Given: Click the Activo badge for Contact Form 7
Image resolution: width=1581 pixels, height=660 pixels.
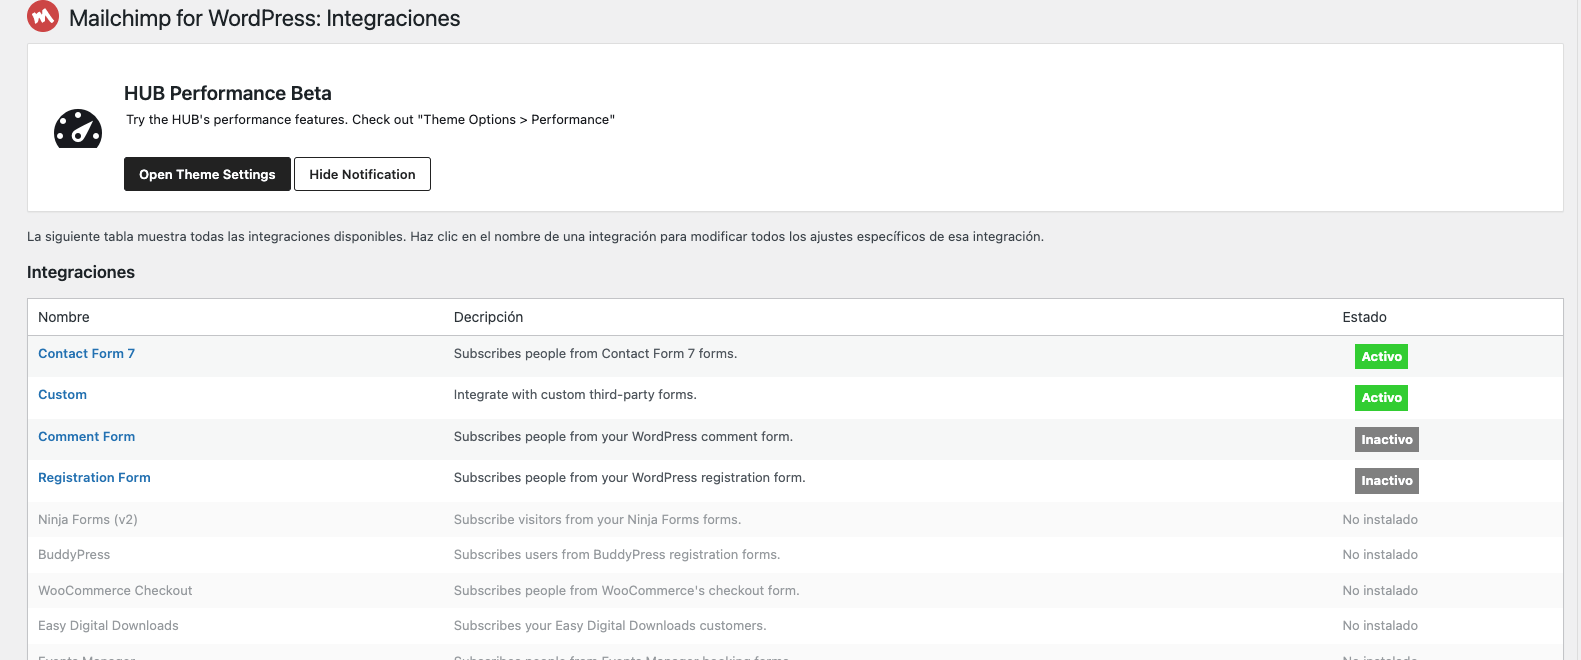Looking at the screenshot, I should (1381, 357).
